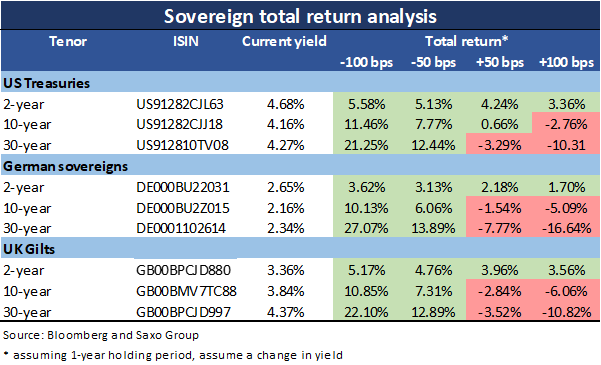The image size is (601, 365).
Task: Click the UK Gilts section row
Action: 300,249
